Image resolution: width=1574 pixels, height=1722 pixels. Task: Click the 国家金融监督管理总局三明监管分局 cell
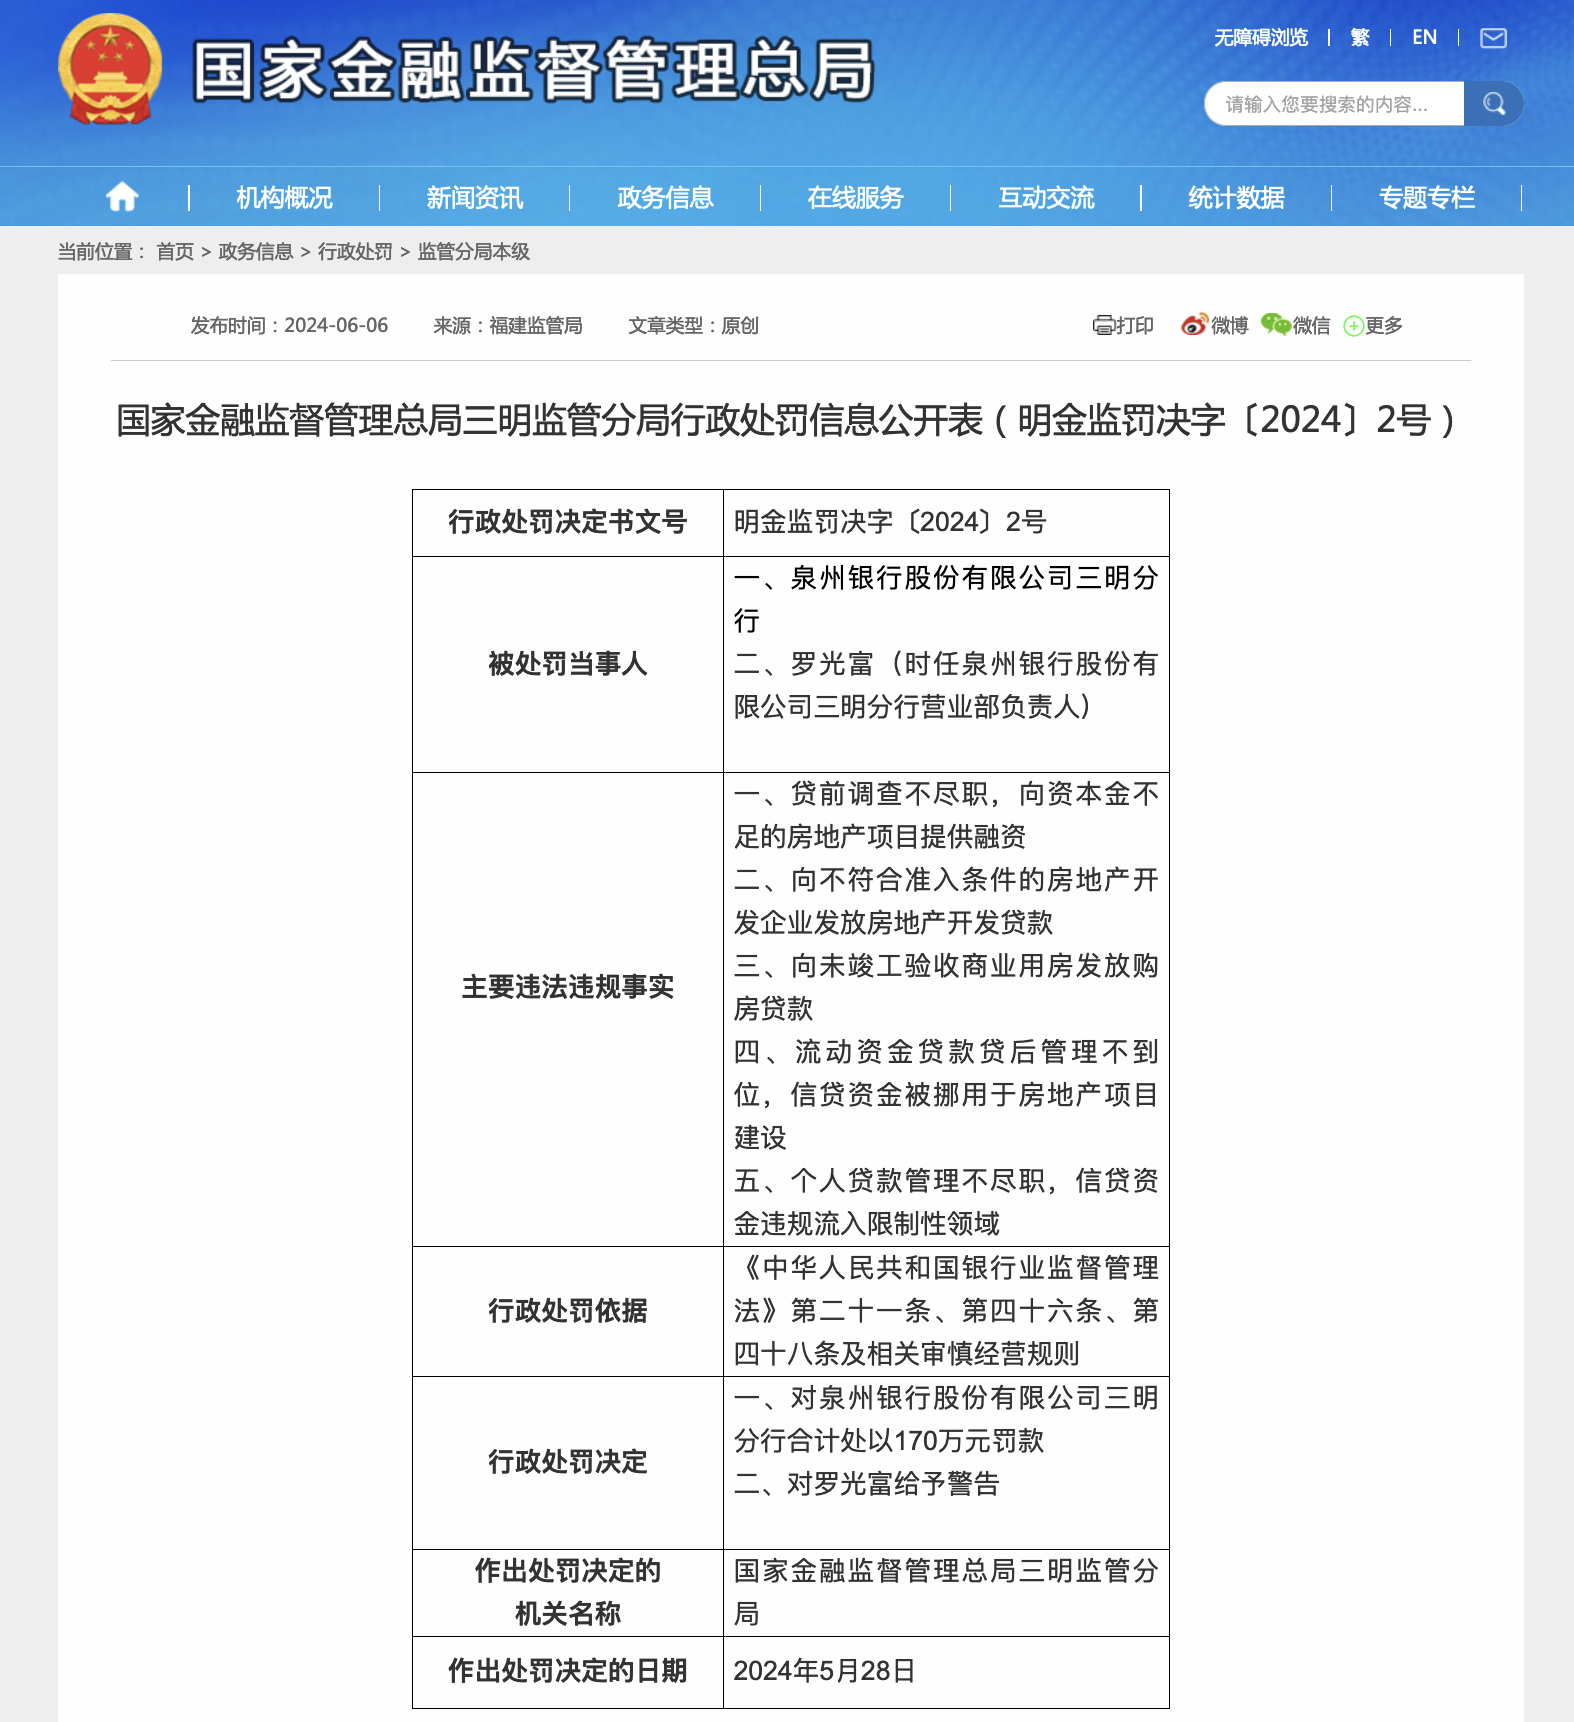tap(946, 1592)
